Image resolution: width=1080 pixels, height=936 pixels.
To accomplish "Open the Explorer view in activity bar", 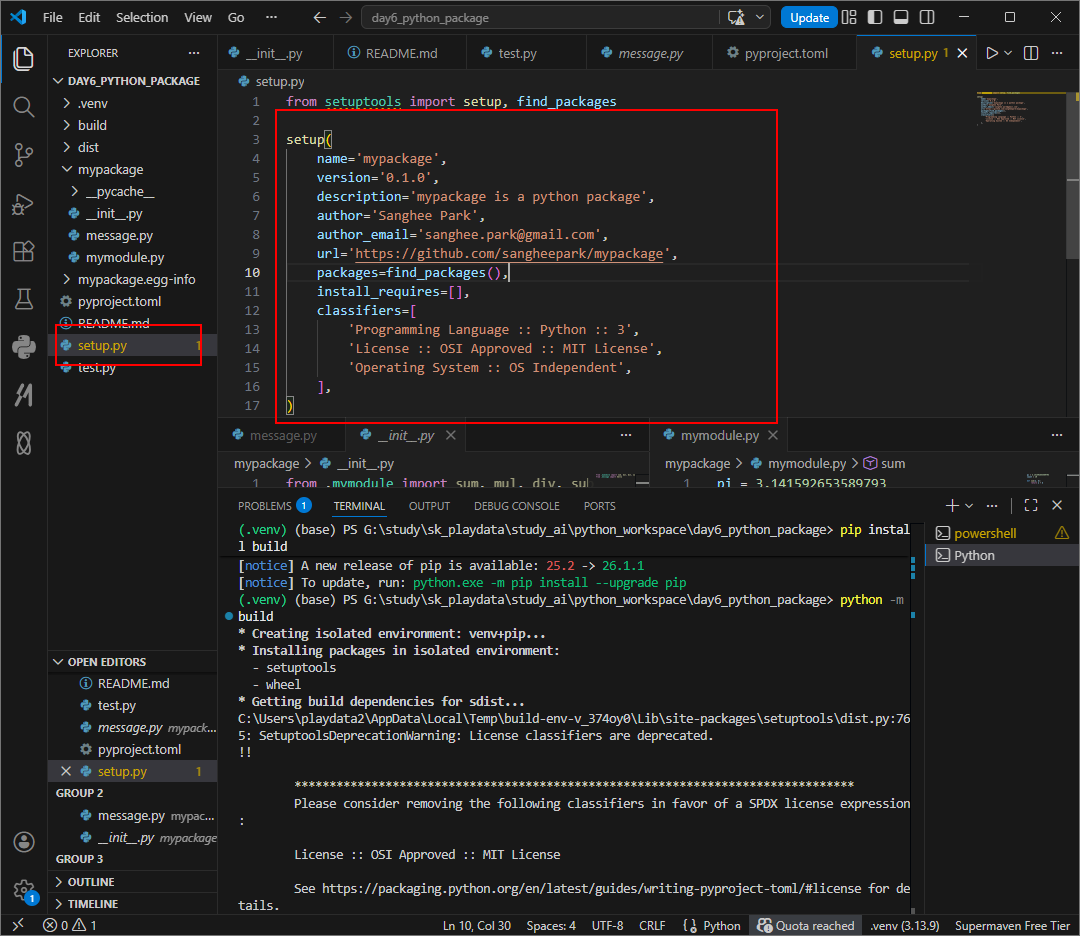I will coord(23,59).
